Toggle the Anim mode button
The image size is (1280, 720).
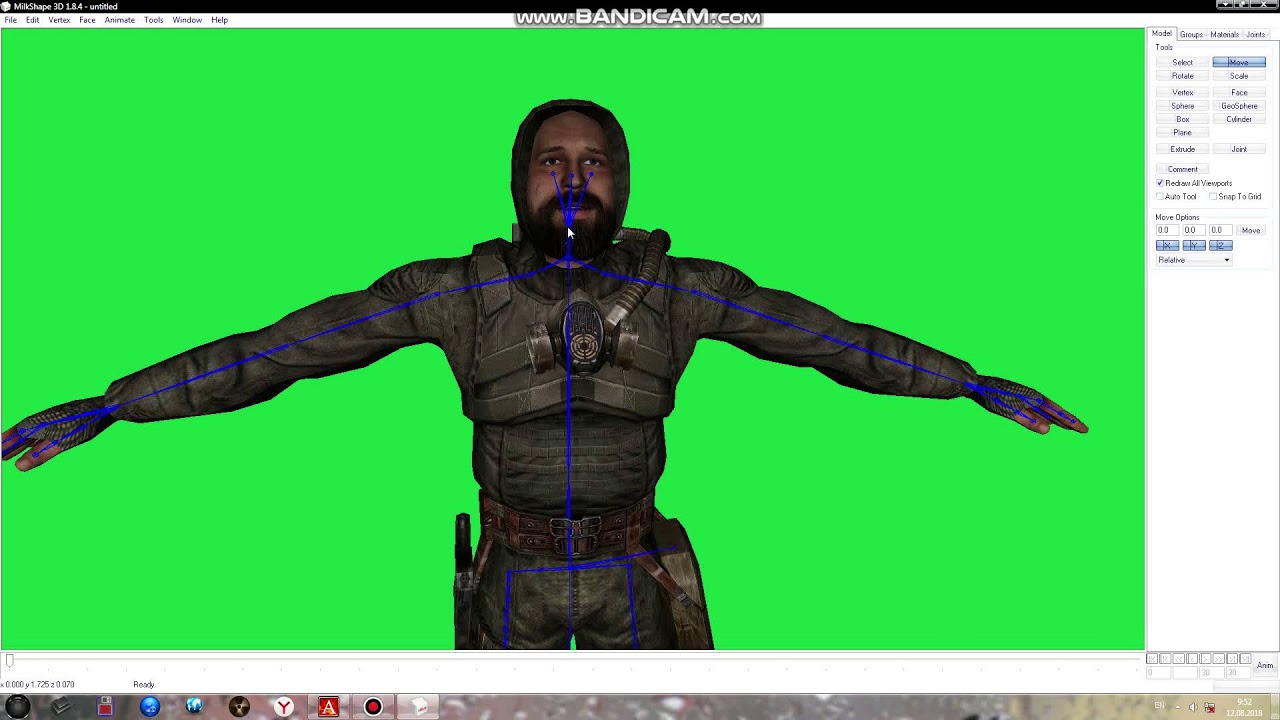click(1265, 665)
